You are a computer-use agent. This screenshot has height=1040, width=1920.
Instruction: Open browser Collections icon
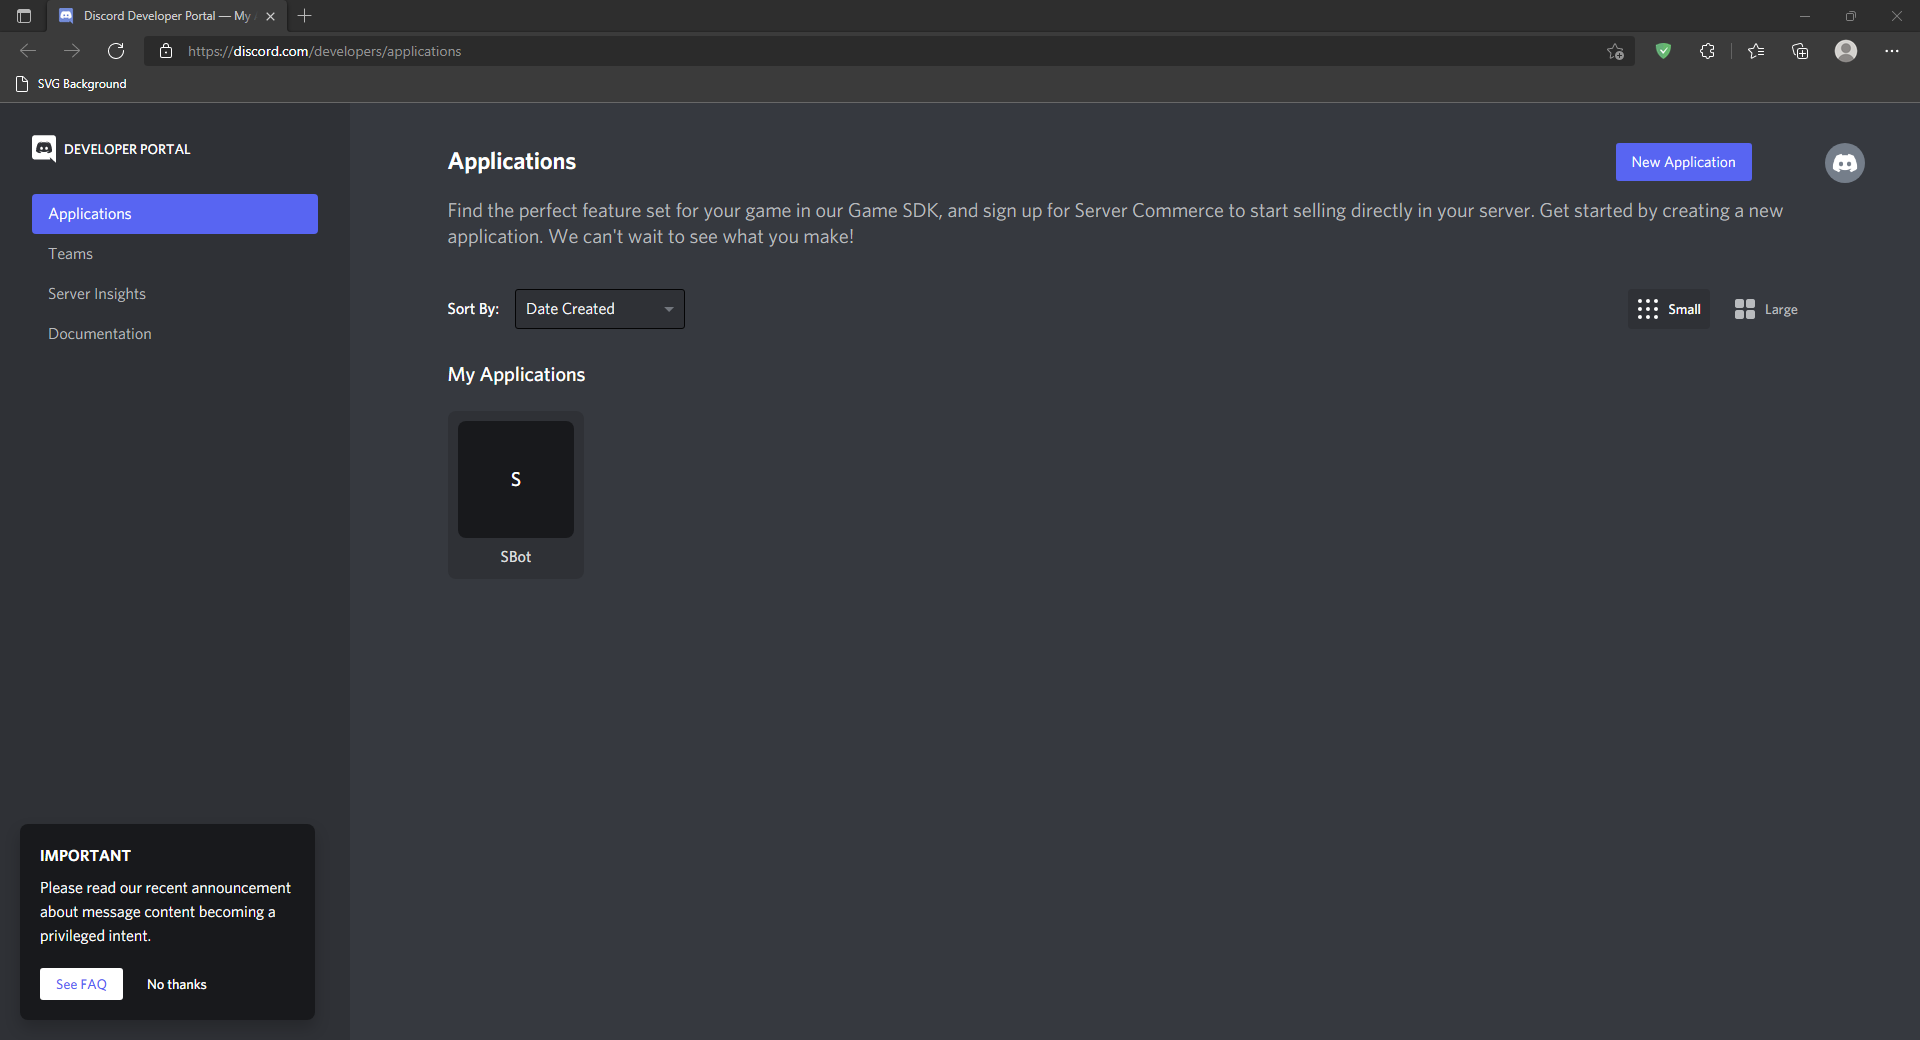coord(1800,51)
